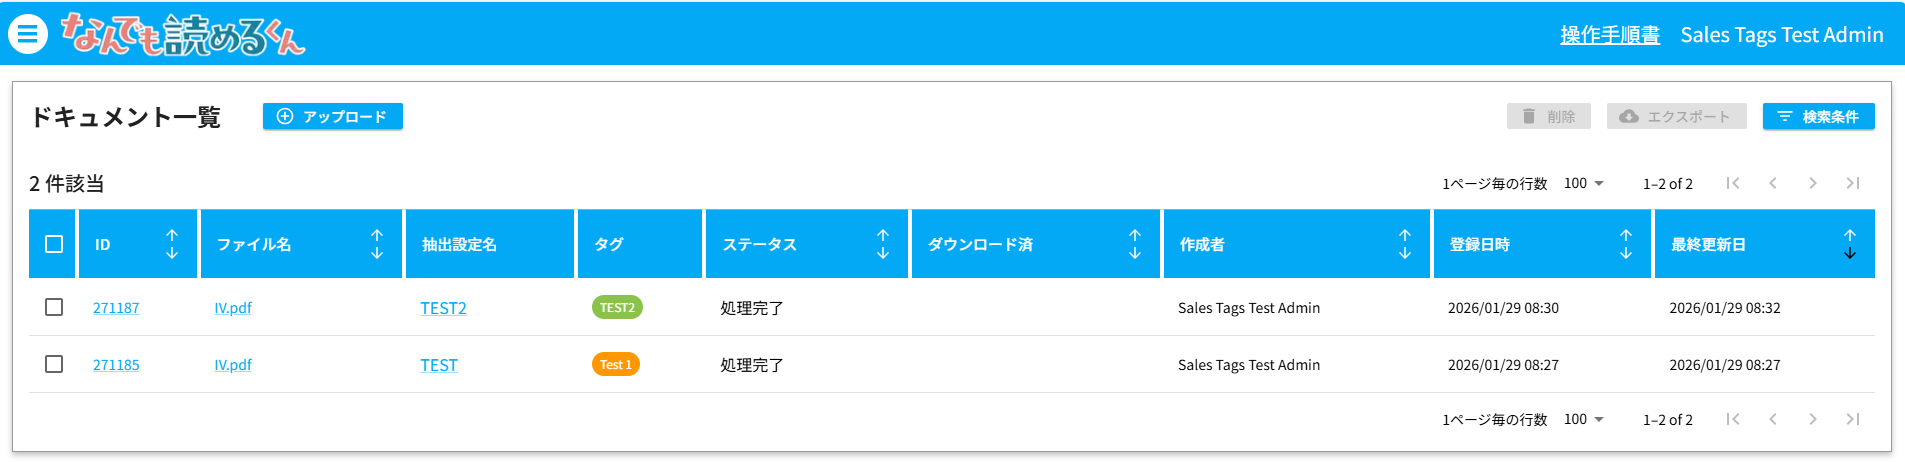Open top rows-per-page 100 dropdown
This screenshot has width=1905, height=462.
pos(1584,183)
